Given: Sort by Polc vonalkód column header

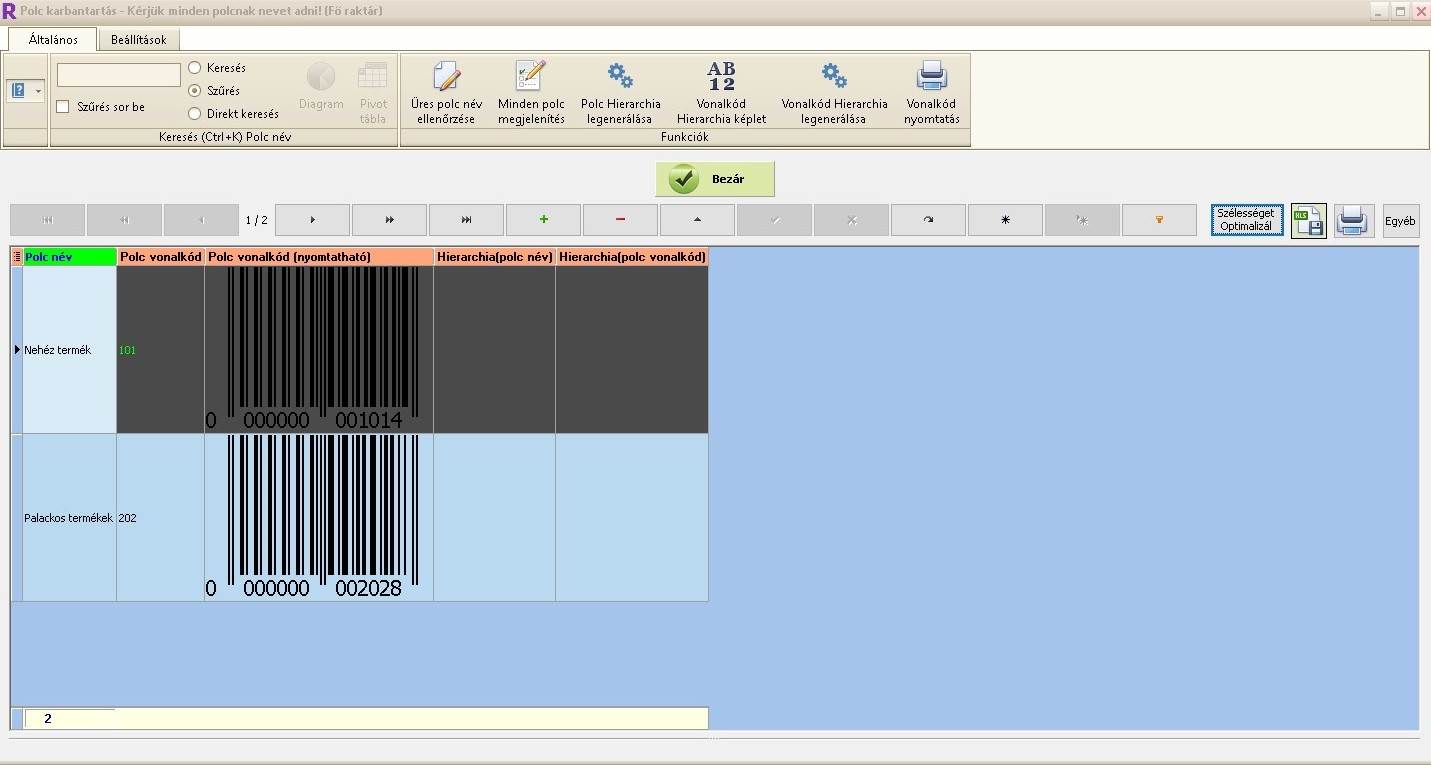Looking at the screenshot, I should (160, 257).
